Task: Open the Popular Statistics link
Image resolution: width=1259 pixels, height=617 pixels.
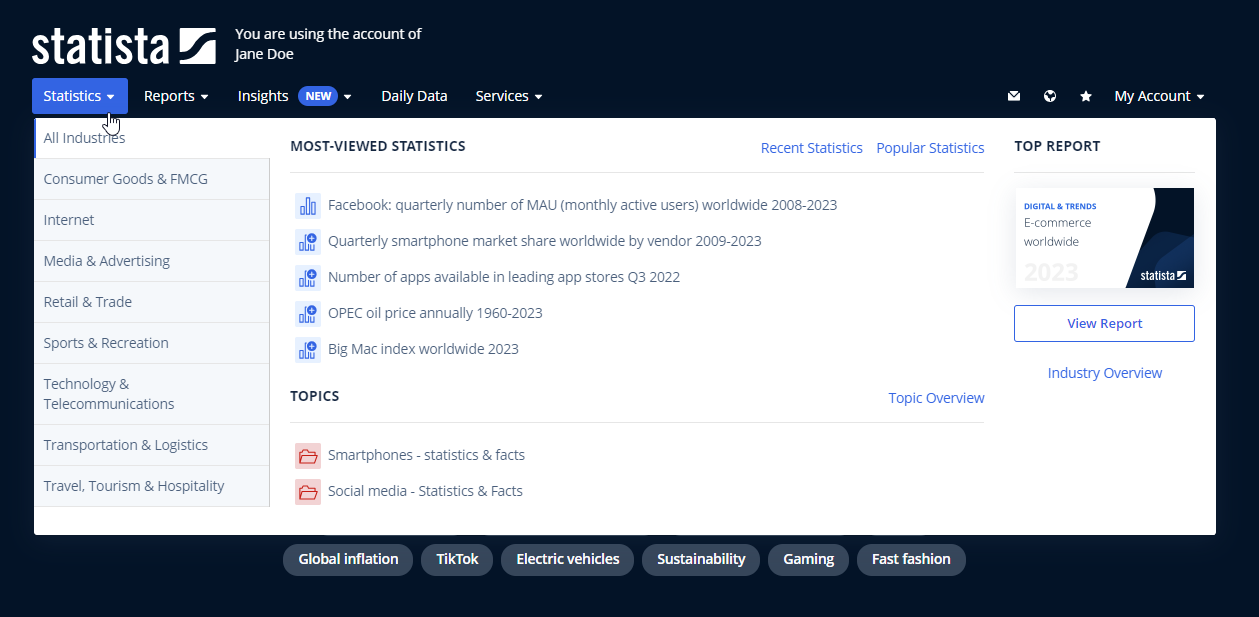Action: (930, 148)
